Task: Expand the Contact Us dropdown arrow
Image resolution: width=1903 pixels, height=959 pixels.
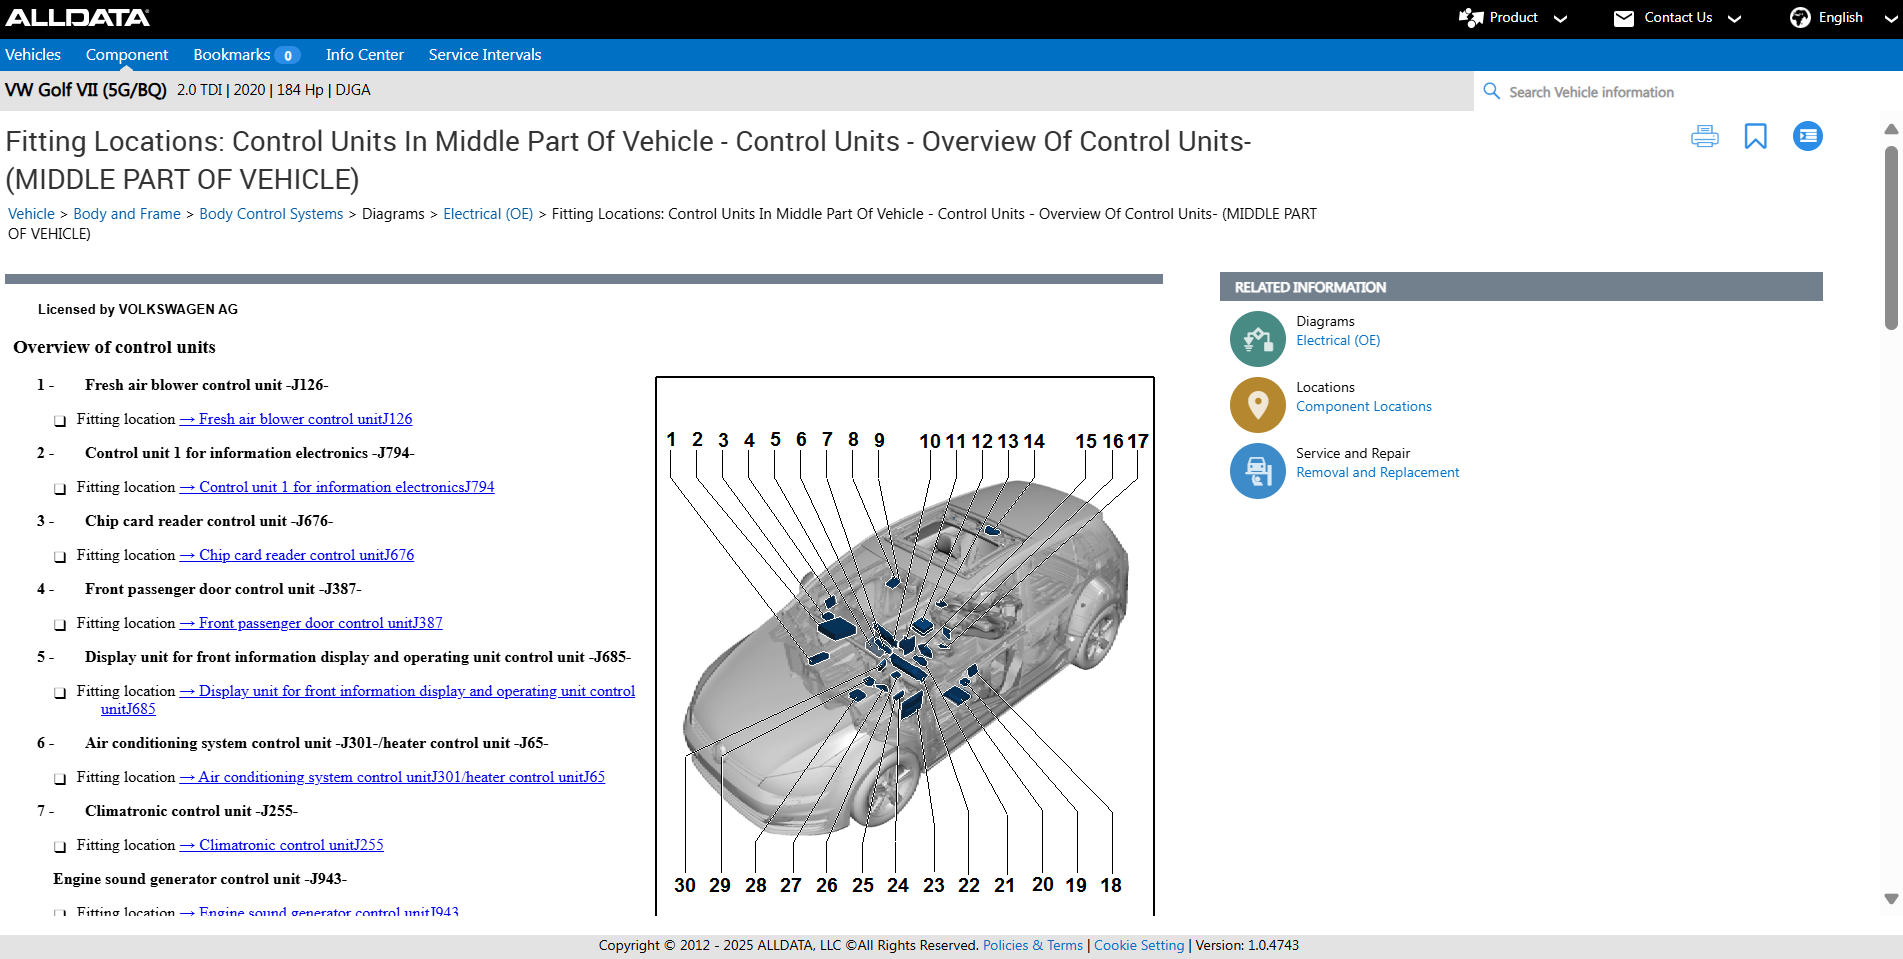Action: point(1734,18)
